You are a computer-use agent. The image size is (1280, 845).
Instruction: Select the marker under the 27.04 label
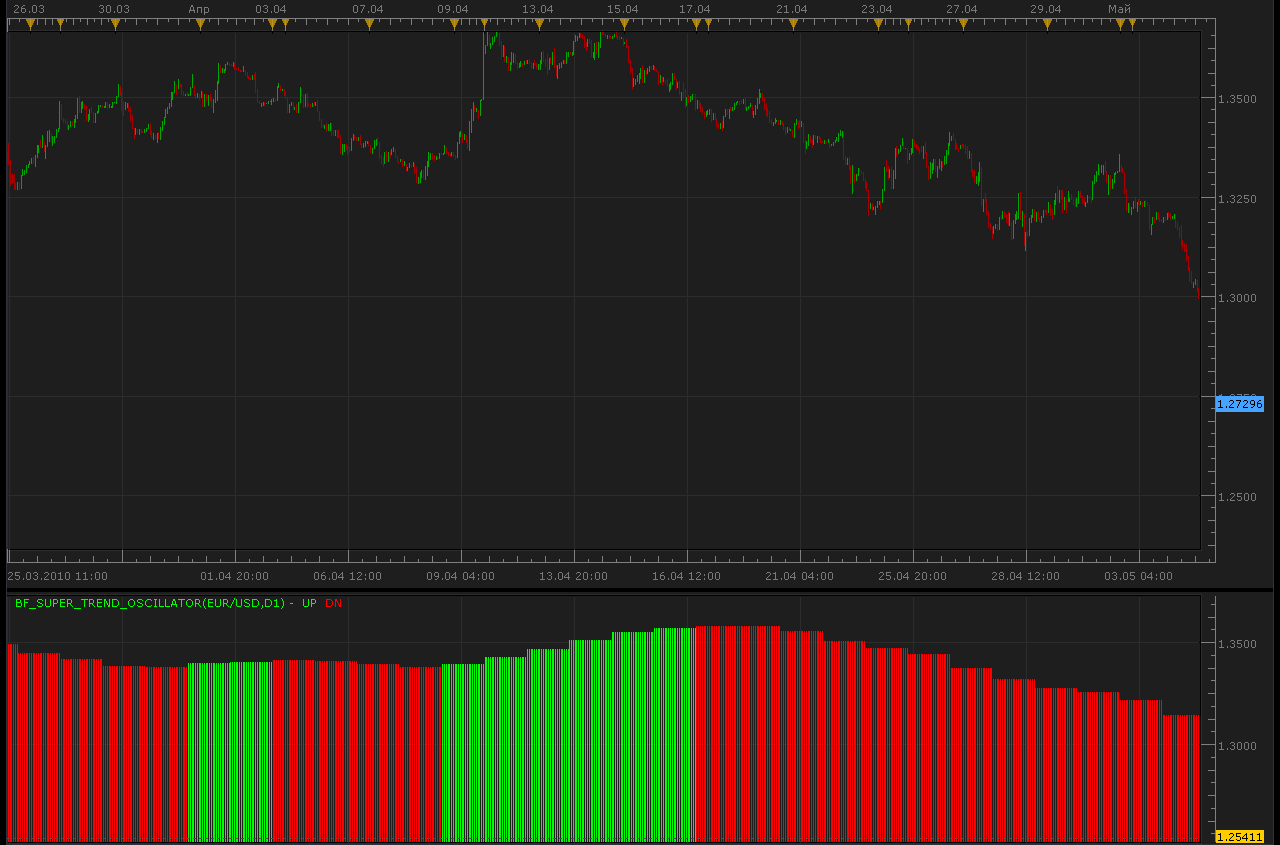coord(963,24)
